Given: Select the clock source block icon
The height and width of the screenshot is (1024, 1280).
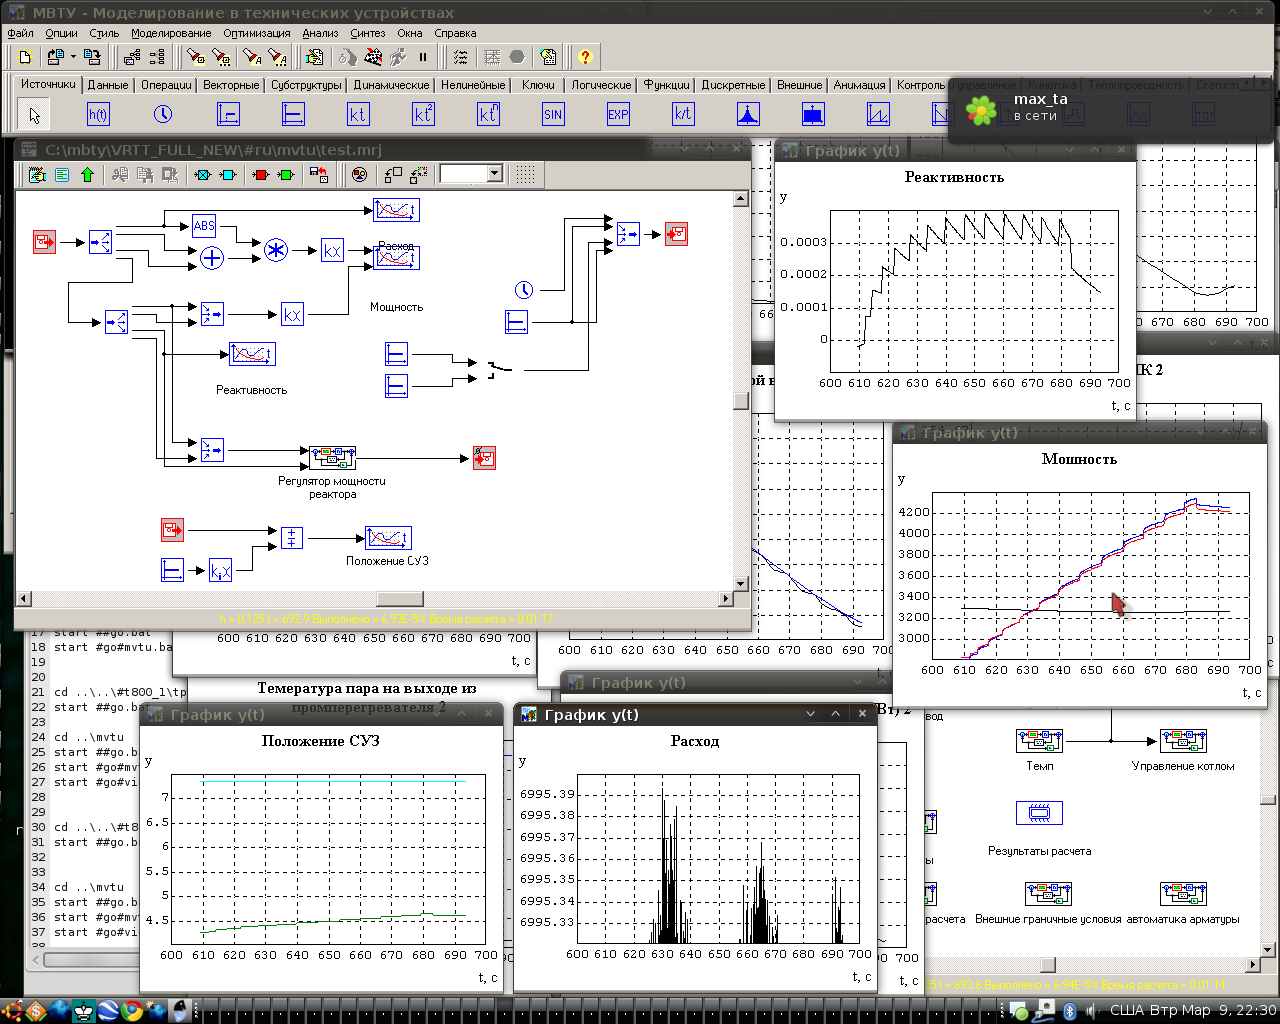Looking at the screenshot, I should pos(163,114).
